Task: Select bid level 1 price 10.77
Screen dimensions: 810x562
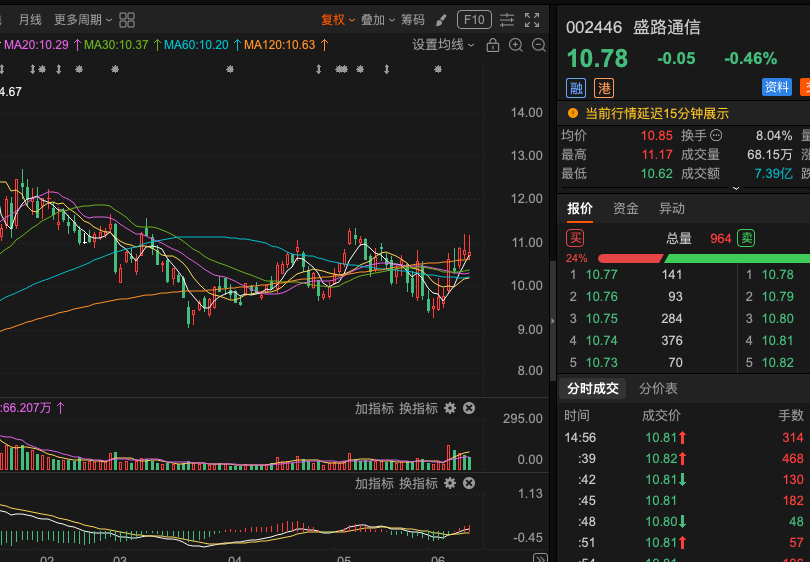Action: (x=601, y=275)
